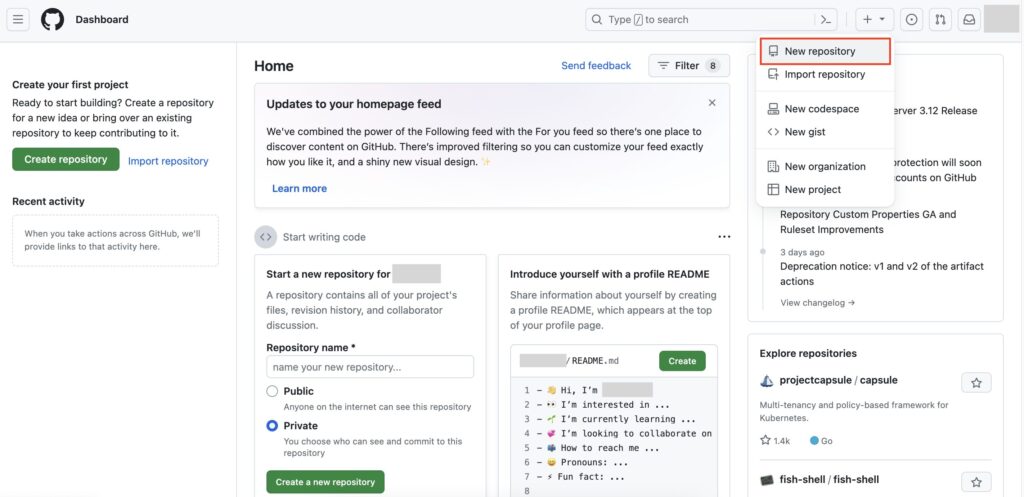
Task: Click the Create button for README.md
Action: [x=682, y=361]
